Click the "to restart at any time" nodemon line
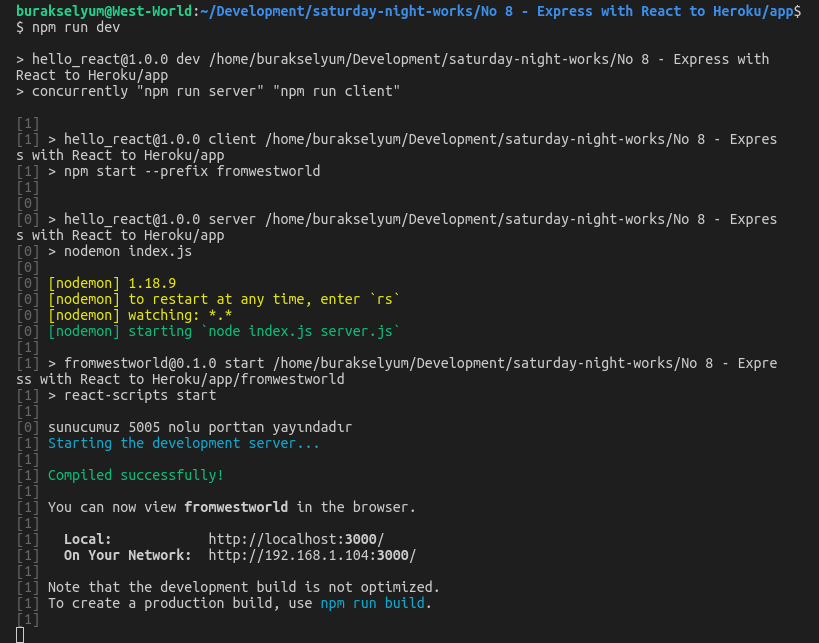 click(x=224, y=299)
